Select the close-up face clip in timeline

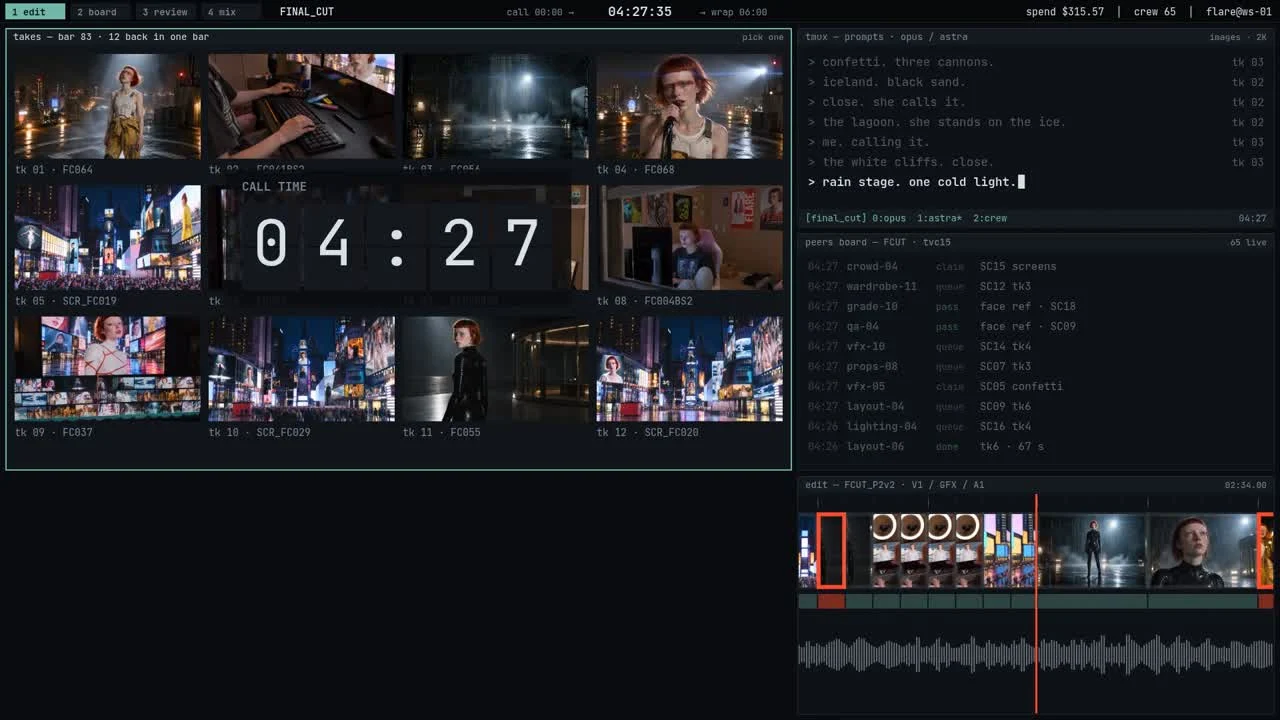tap(1202, 550)
